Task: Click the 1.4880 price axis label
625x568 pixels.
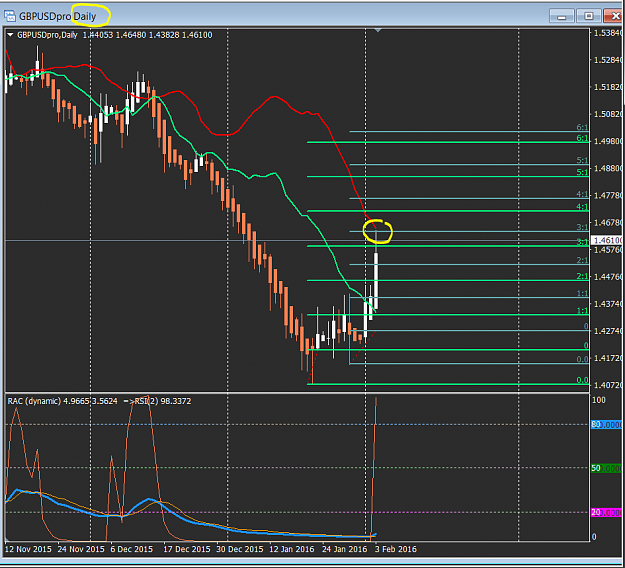Action: [x=608, y=169]
